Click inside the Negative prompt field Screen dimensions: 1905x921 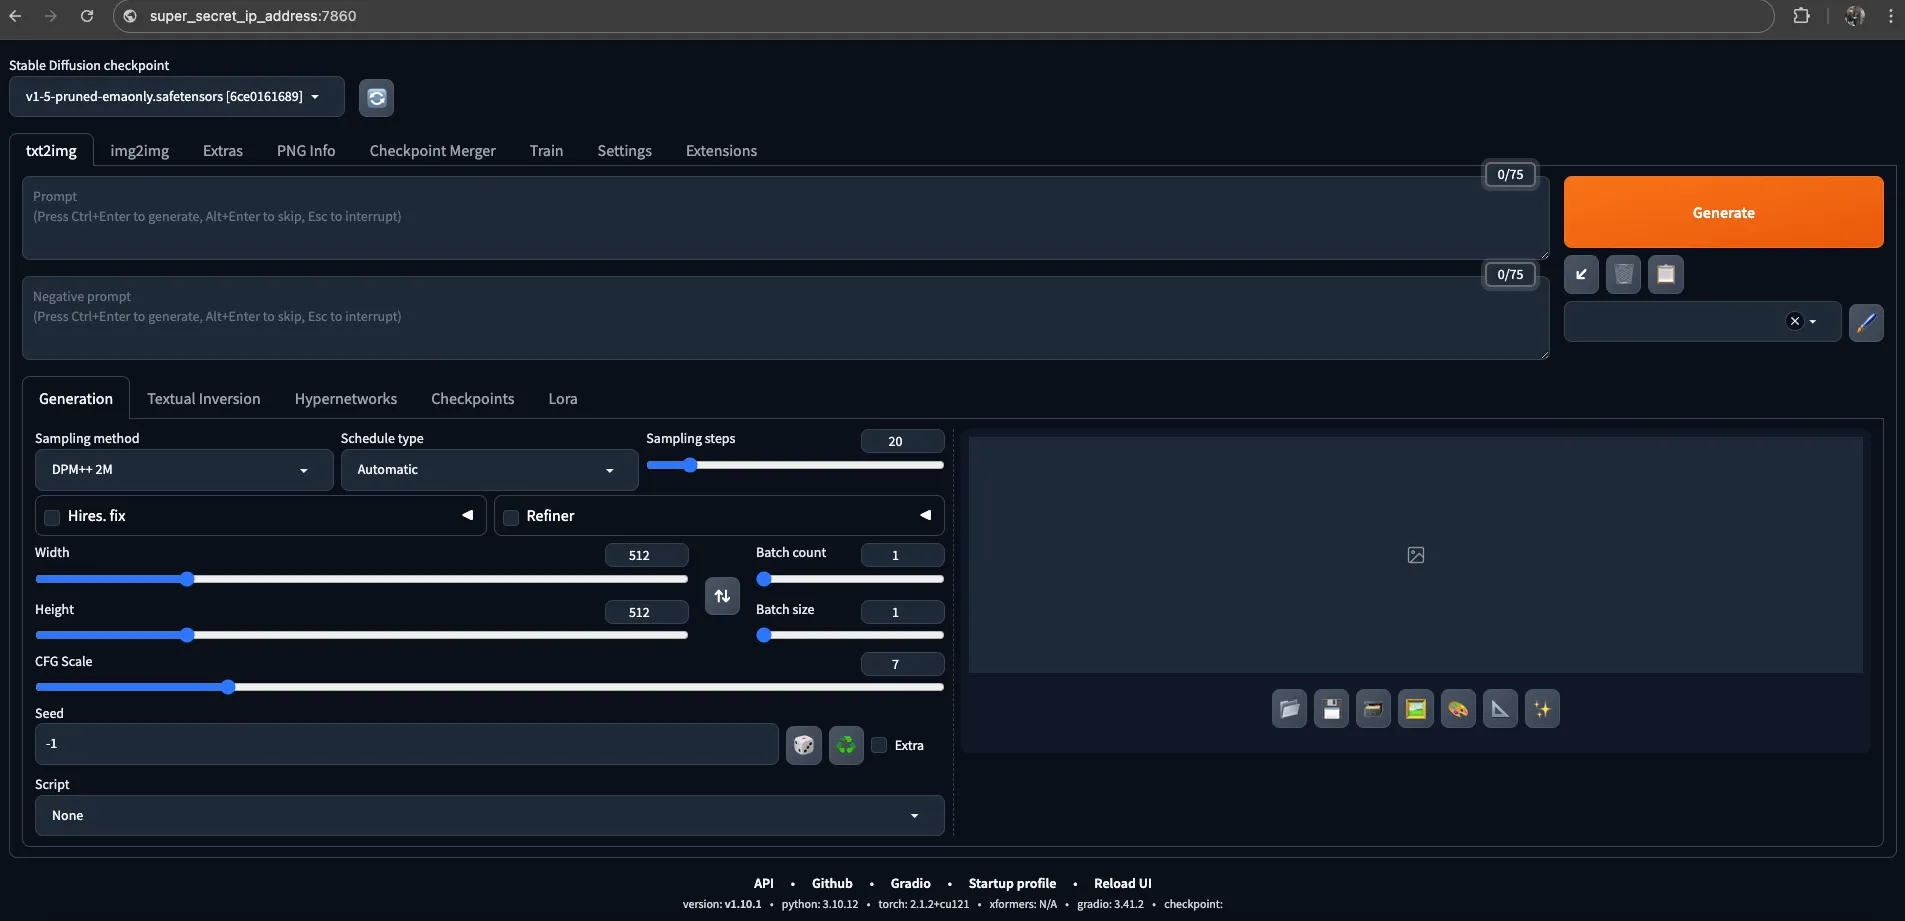(700, 317)
